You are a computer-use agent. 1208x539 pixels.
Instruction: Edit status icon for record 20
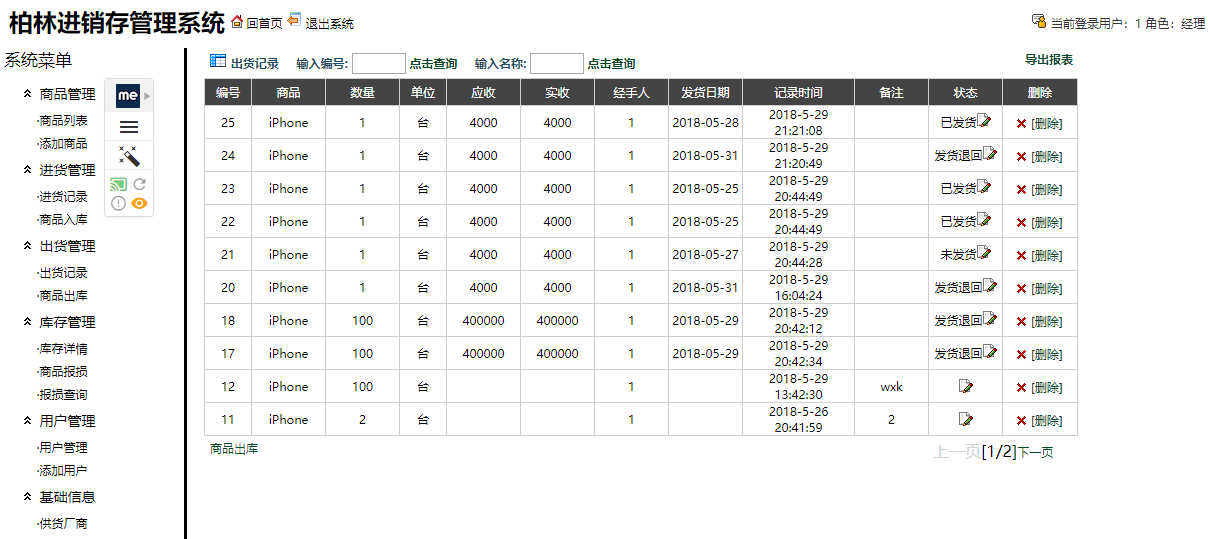click(990, 286)
